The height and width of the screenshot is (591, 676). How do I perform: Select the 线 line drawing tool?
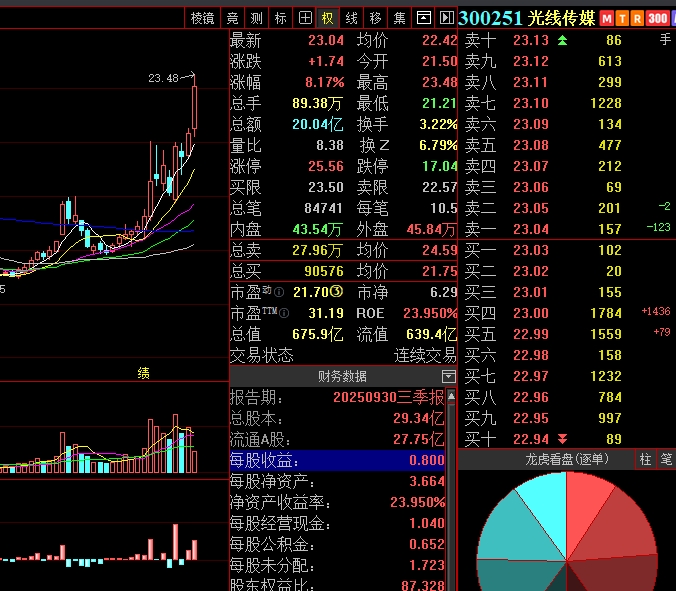click(x=351, y=18)
